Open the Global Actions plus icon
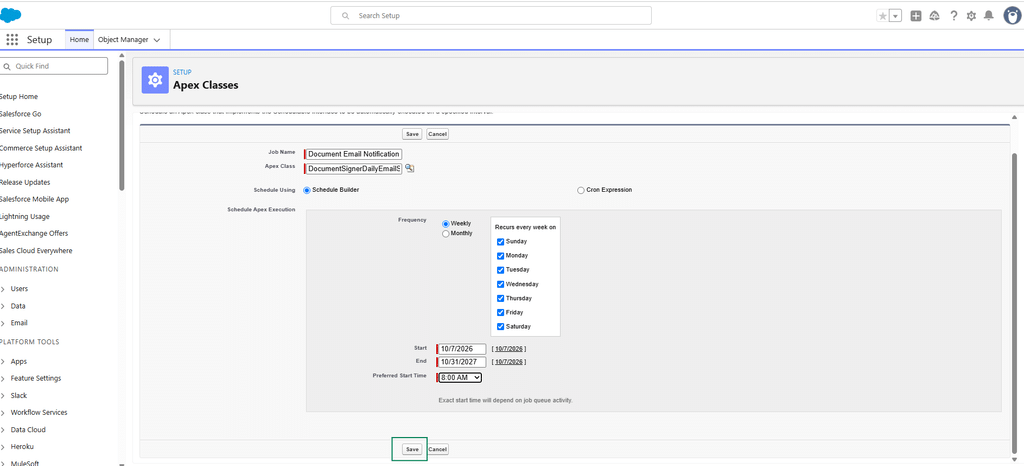Viewport: 1024px width, 466px height. 916,16
